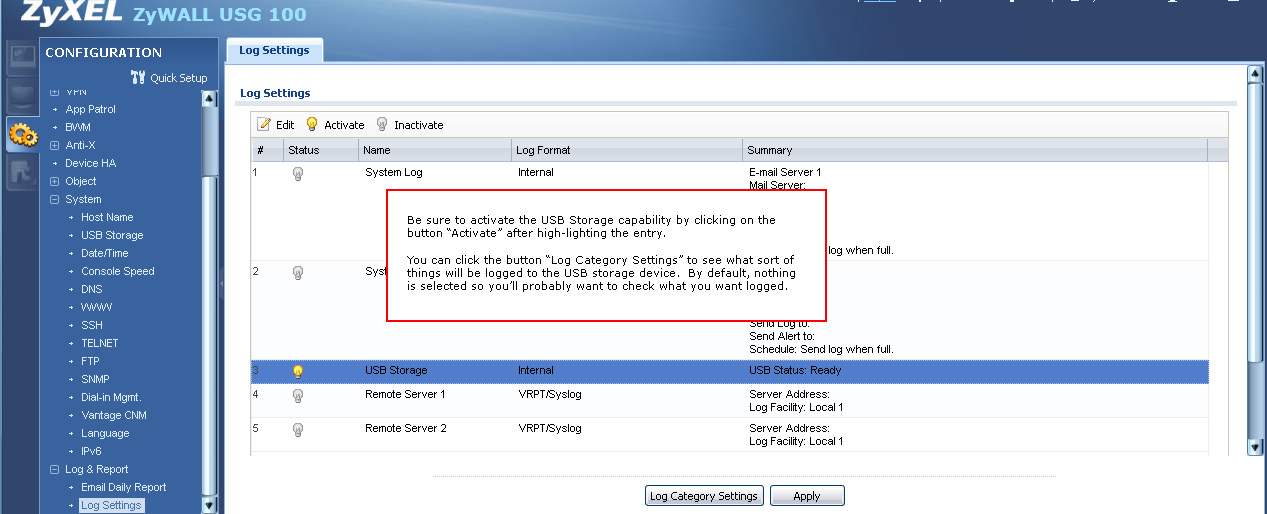Toggle status bulb for System Log row 1
Screen dimensions: 1267x514
pos(297,173)
